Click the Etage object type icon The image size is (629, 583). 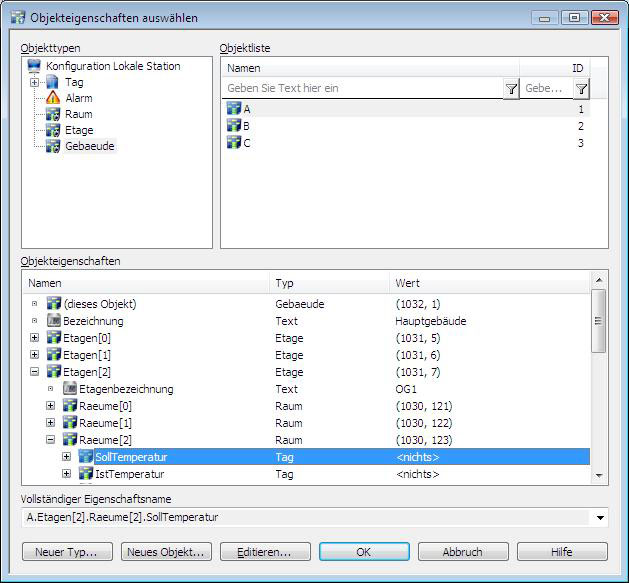click(53, 130)
